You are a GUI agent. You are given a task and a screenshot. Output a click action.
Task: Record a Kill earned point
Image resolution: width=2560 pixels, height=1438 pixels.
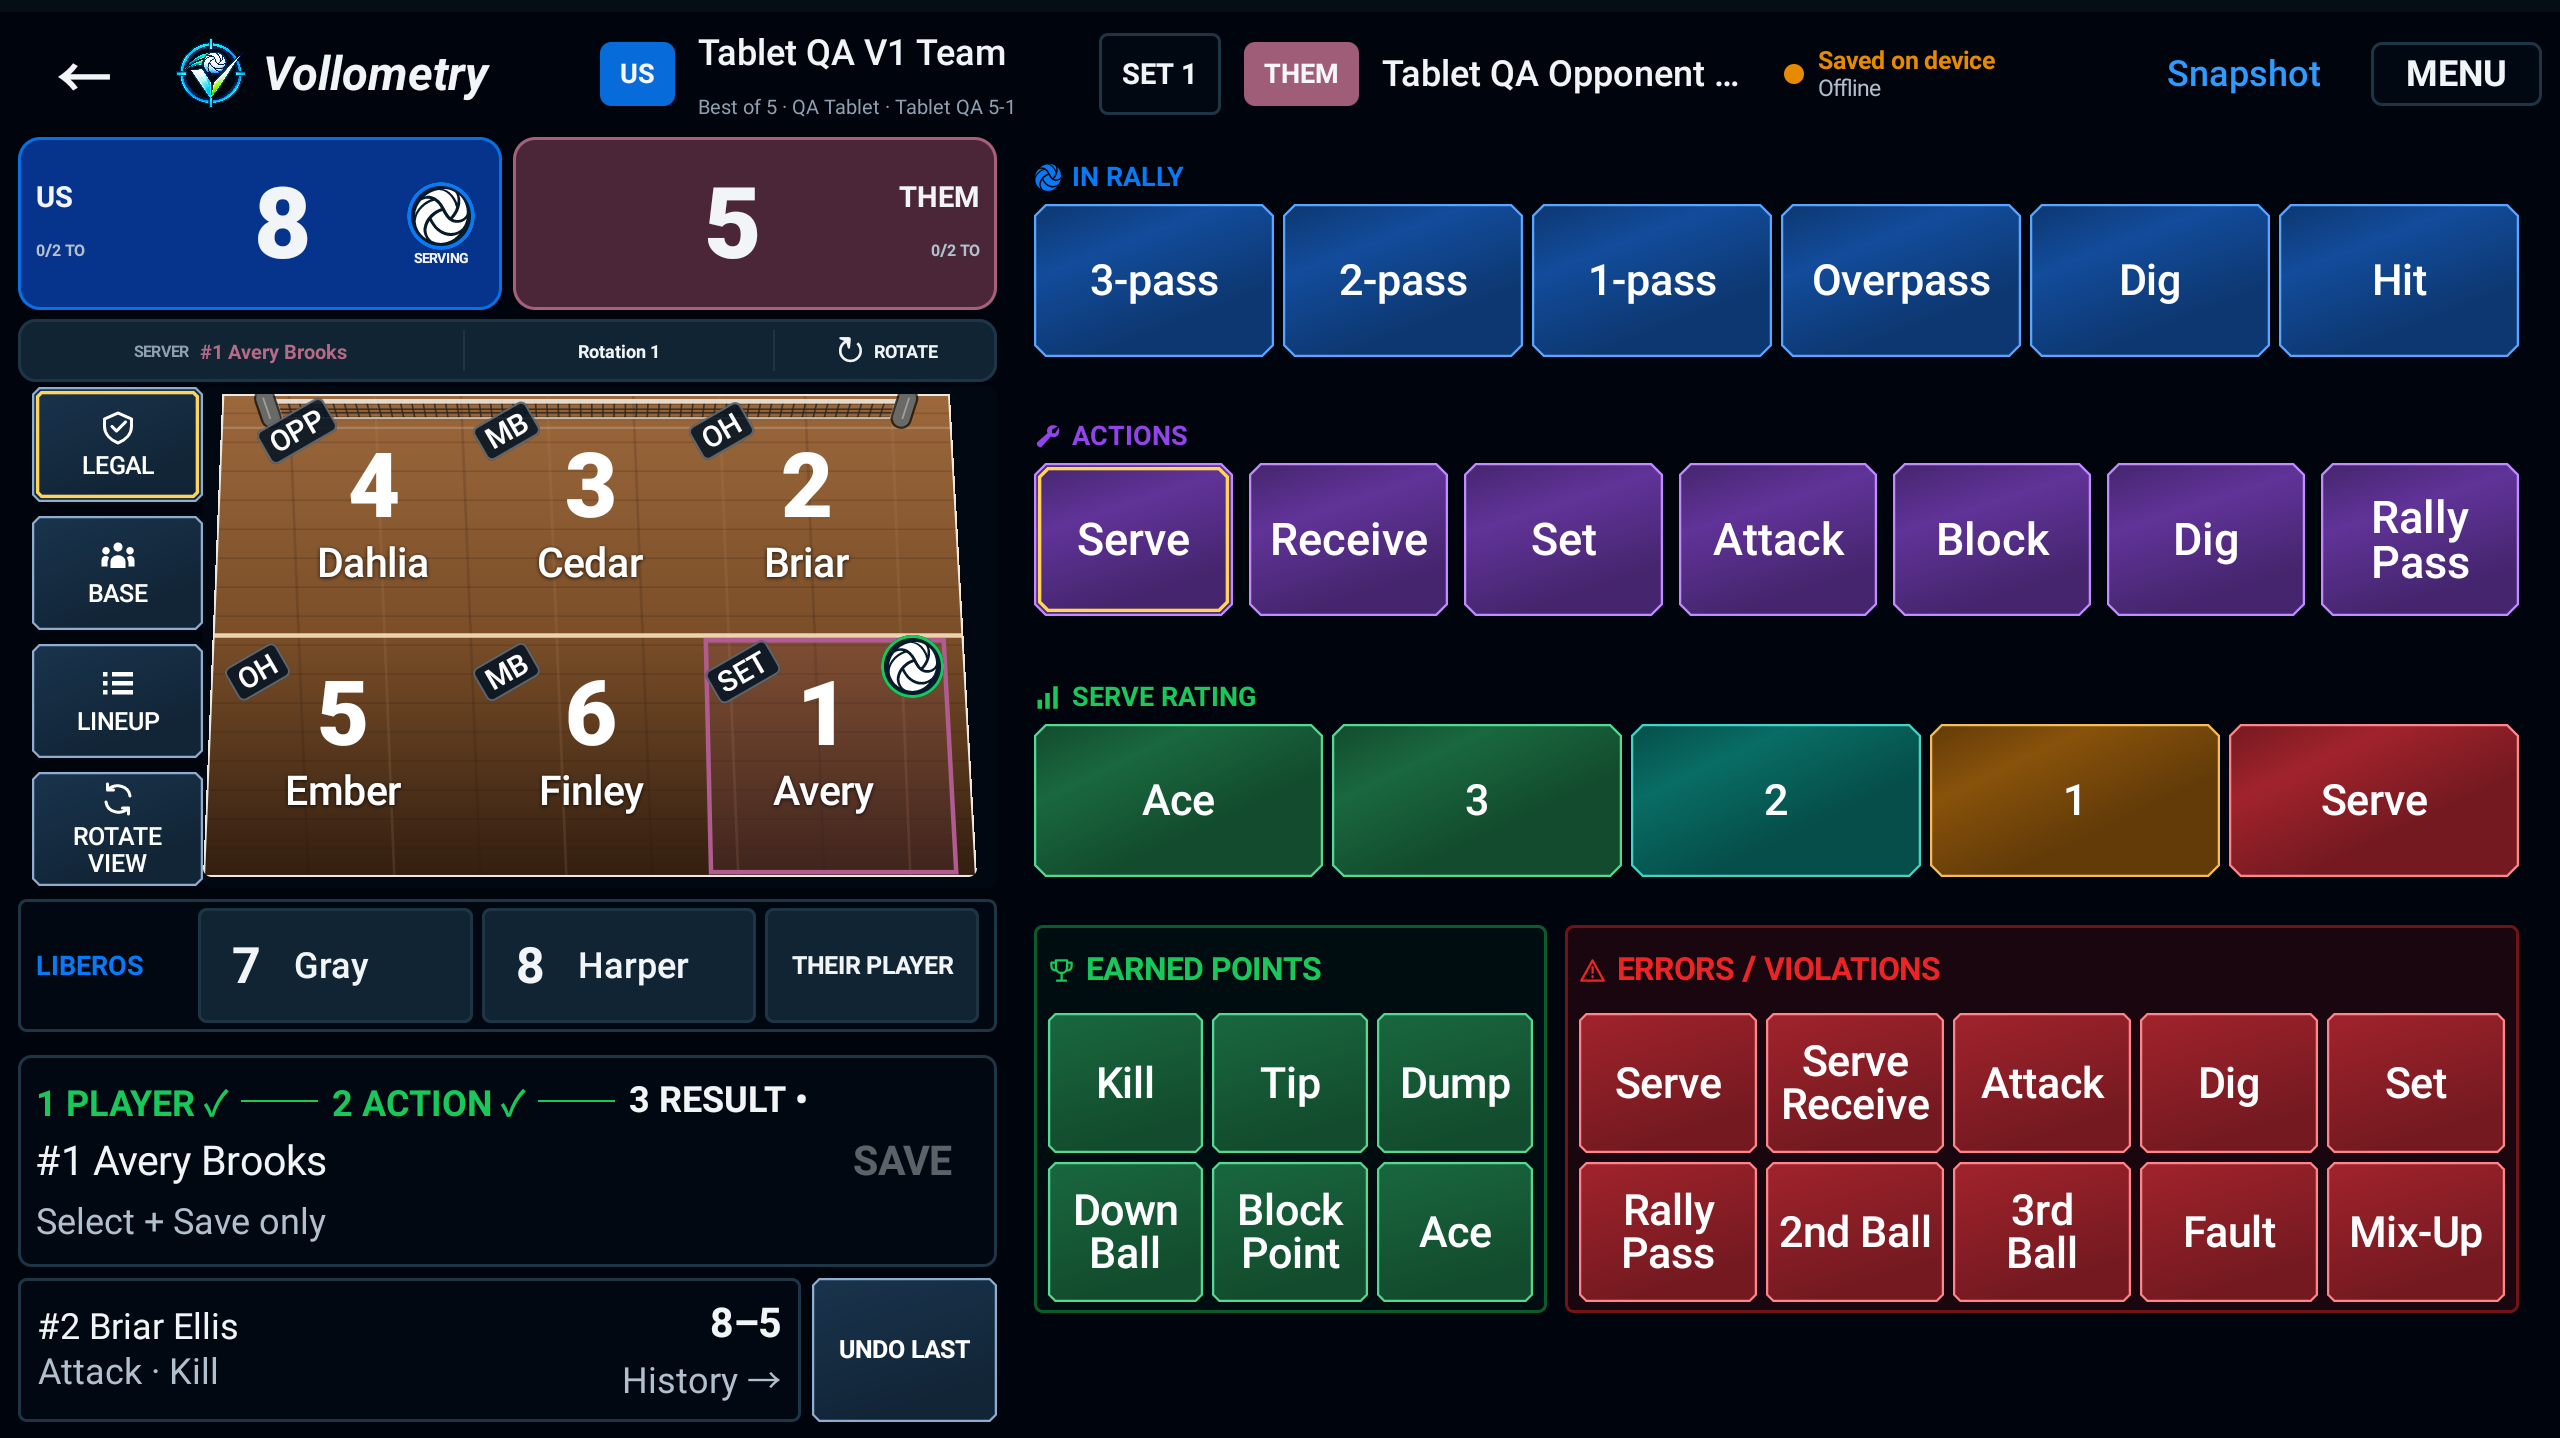(x=1125, y=1083)
